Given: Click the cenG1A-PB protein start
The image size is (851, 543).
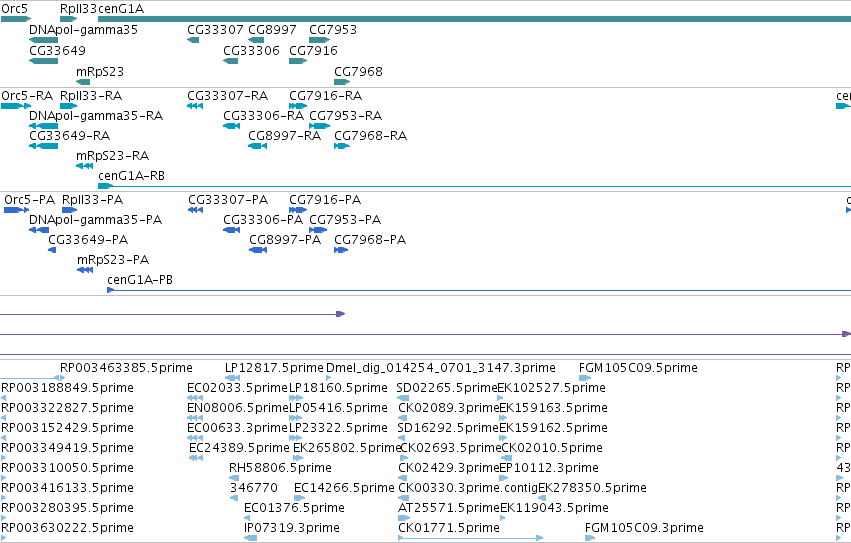Looking at the screenshot, I should pyautogui.click(x=111, y=291).
